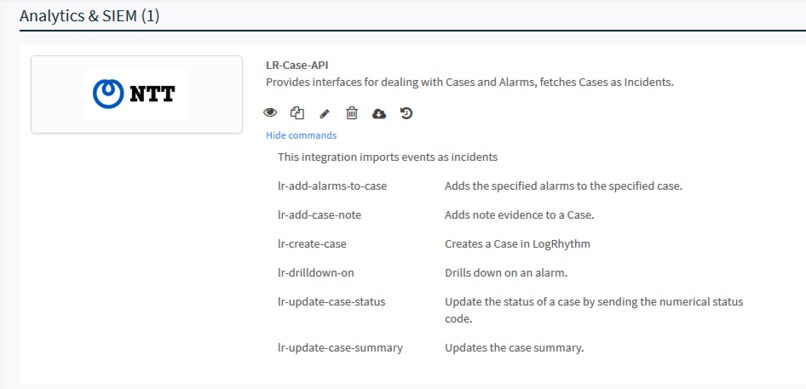Select the lr-update-case-status command
This screenshot has width=806, height=389.
[332, 302]
